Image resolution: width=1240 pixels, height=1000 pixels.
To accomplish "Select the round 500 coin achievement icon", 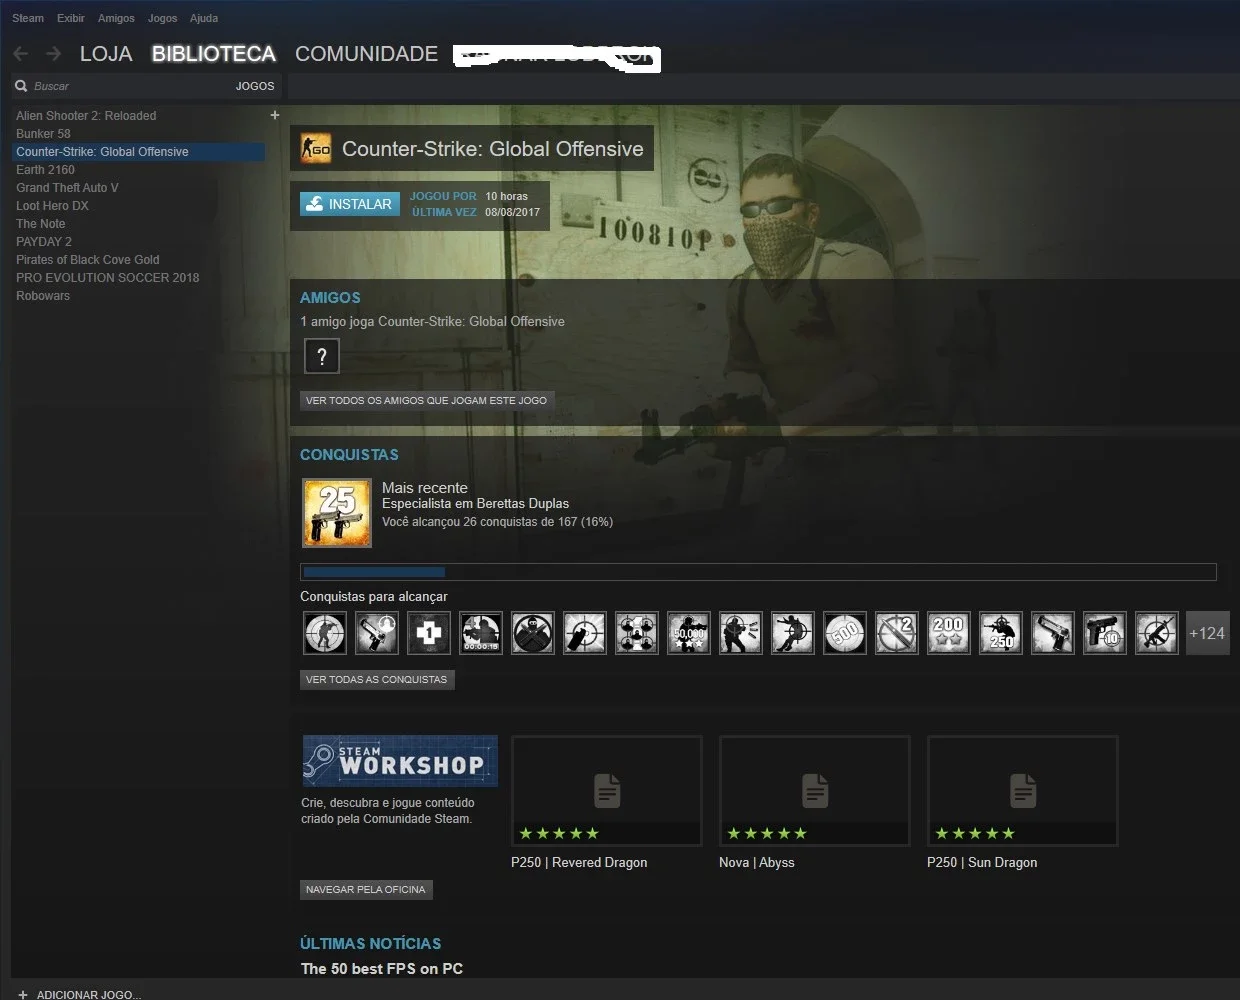I will (844, 633).
